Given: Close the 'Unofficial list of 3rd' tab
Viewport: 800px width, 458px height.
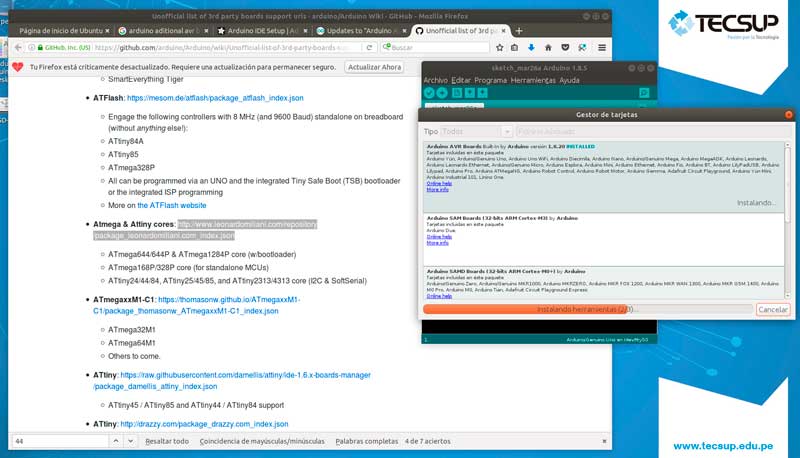Looking at the screenshot, I should point(504,31).
